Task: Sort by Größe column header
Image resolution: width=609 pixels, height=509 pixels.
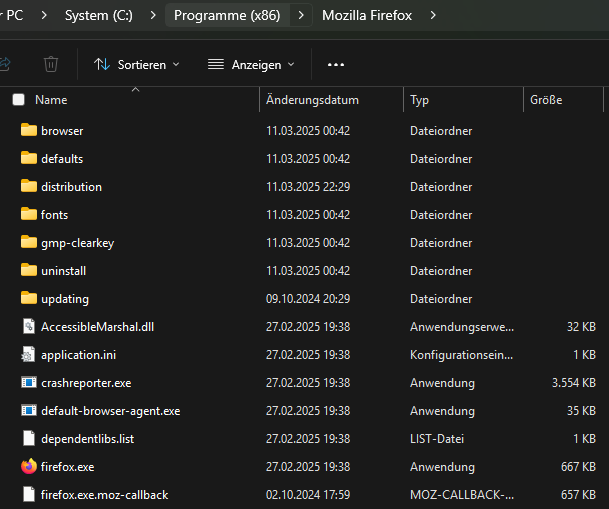Action: click(x=546, y=100)
